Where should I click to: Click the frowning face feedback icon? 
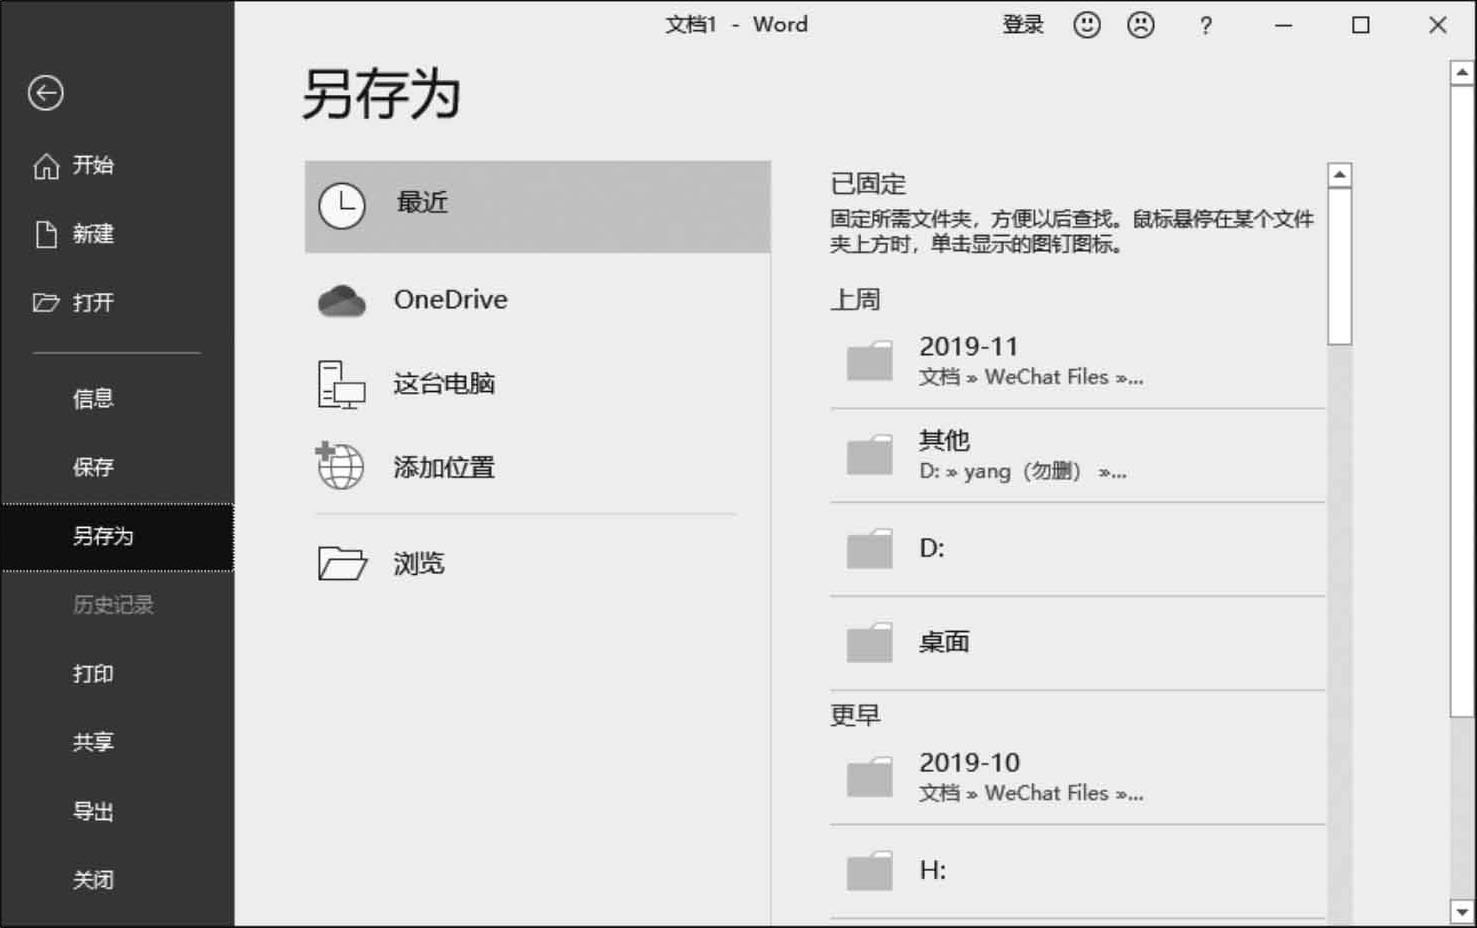tap(1141, 25)
